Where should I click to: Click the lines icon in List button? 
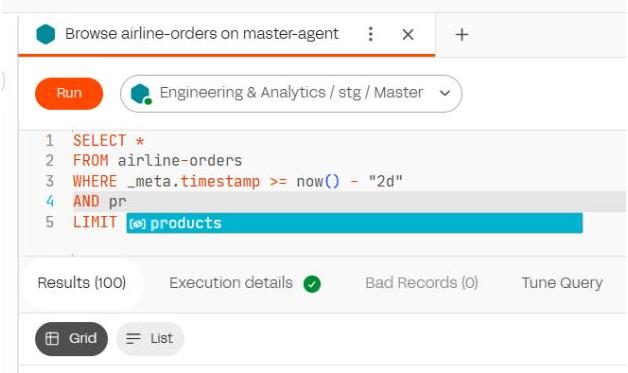(133, 339)
